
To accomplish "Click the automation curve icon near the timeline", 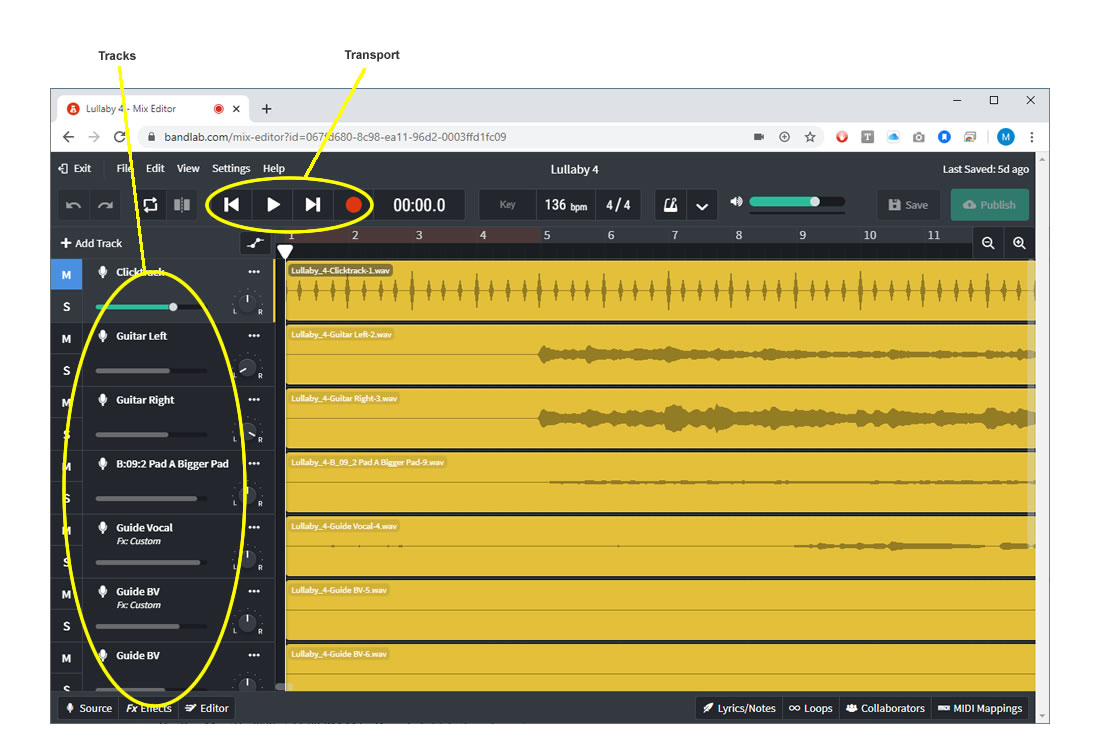I will [x=255, y=243].
